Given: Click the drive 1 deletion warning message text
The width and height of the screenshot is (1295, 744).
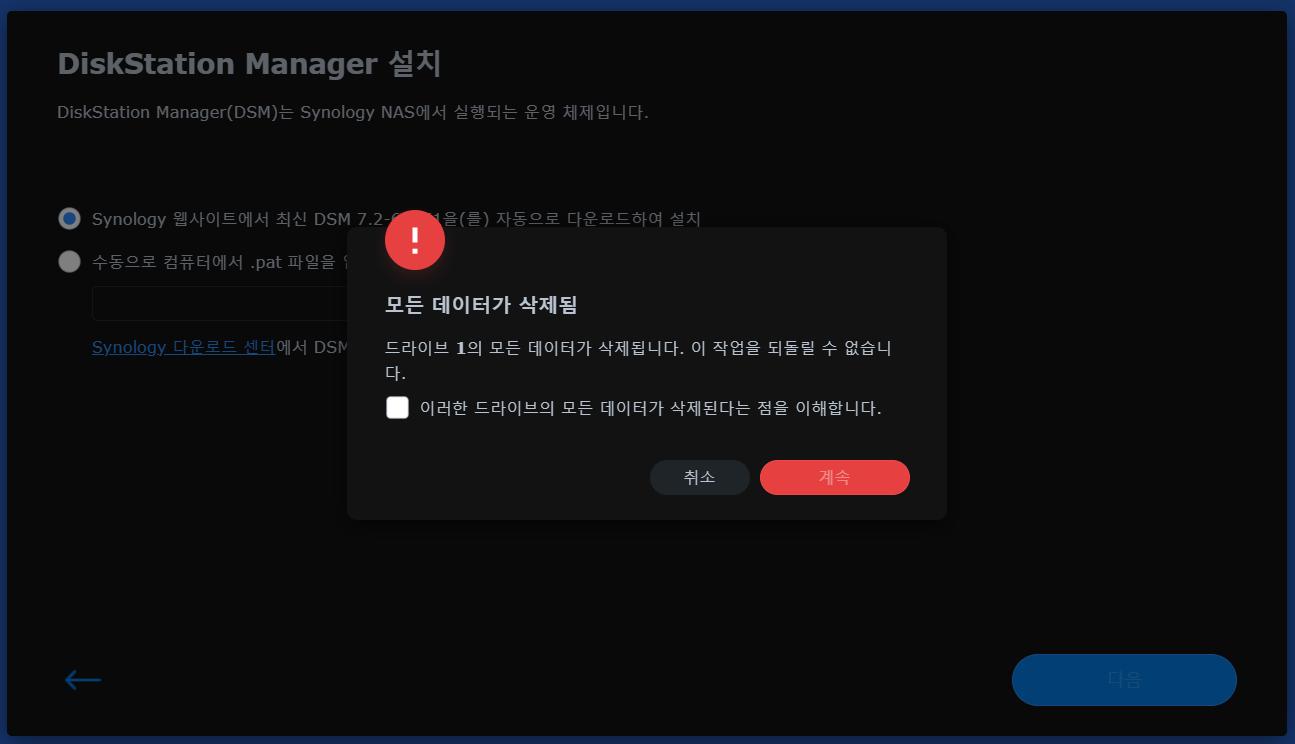Looking at the screenshot, I should [638, 360].
